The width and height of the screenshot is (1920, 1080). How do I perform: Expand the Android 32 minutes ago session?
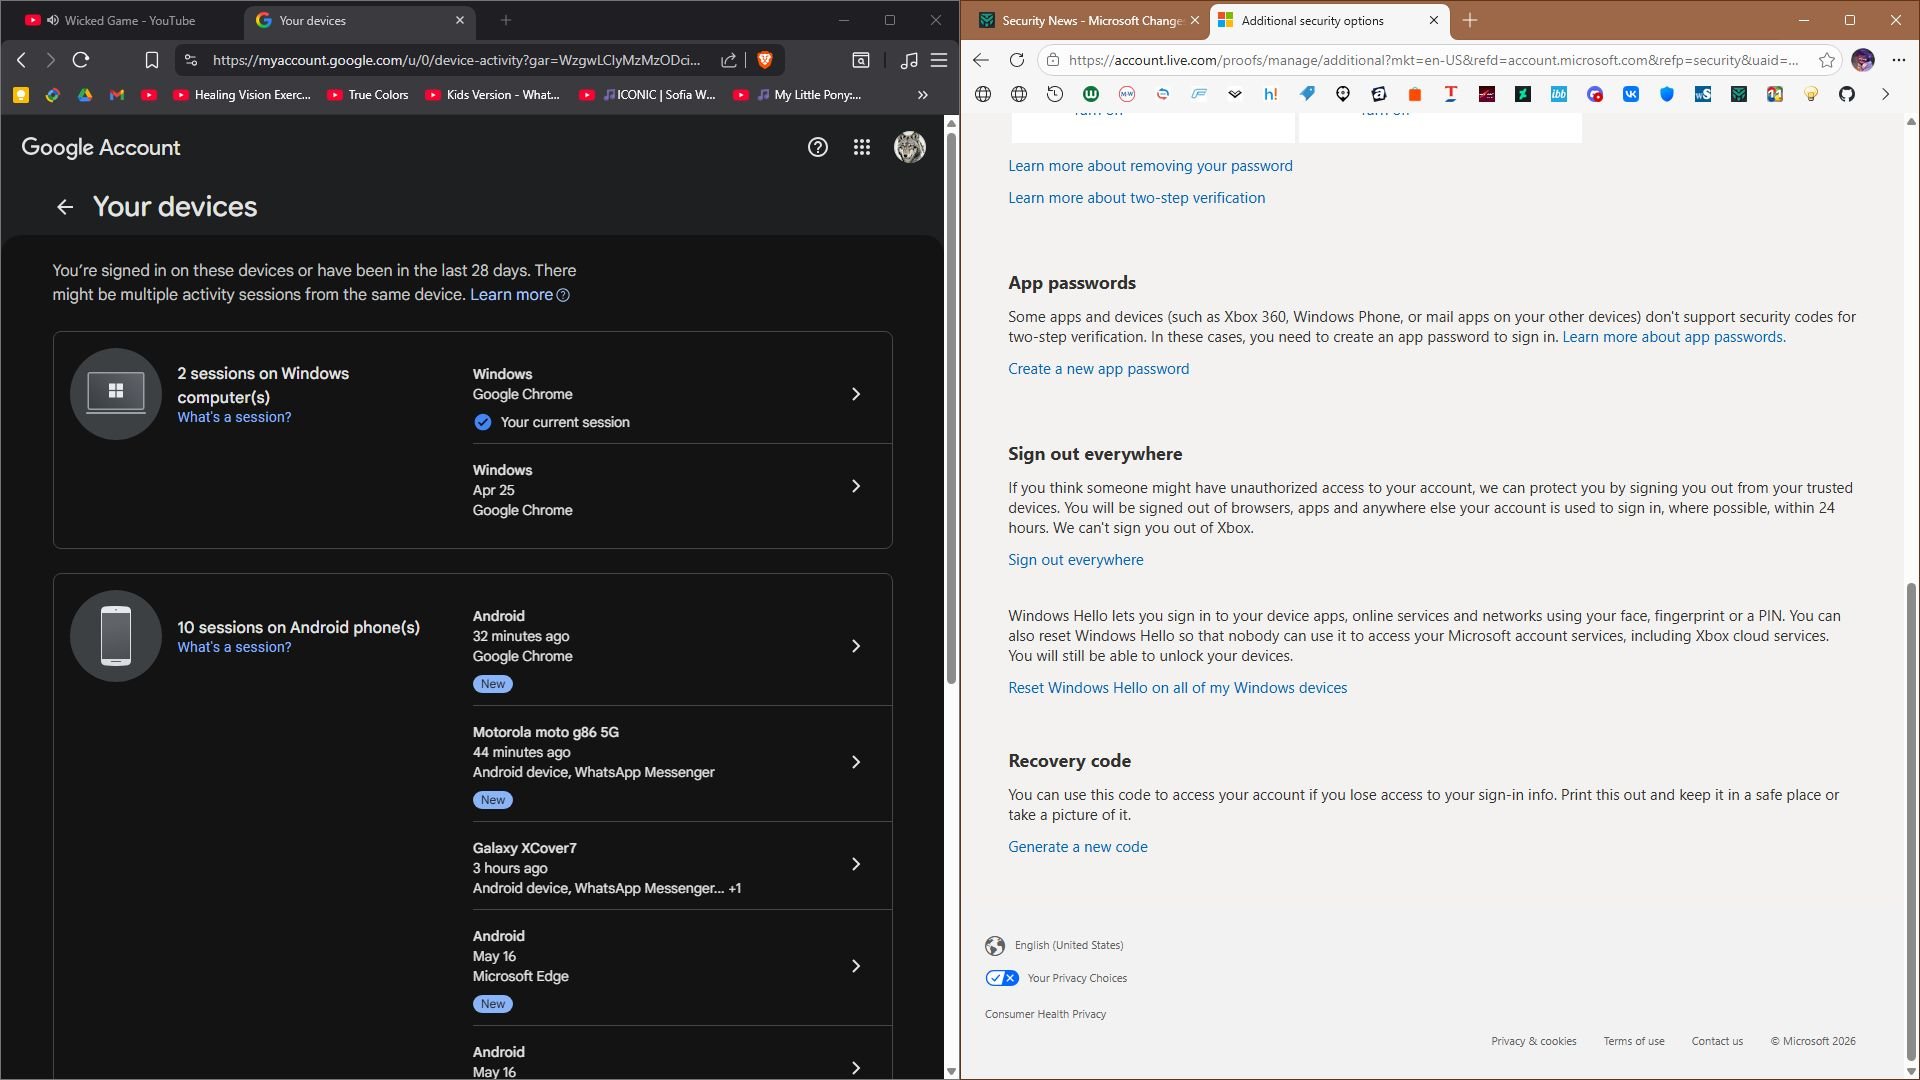click(682, 648)
